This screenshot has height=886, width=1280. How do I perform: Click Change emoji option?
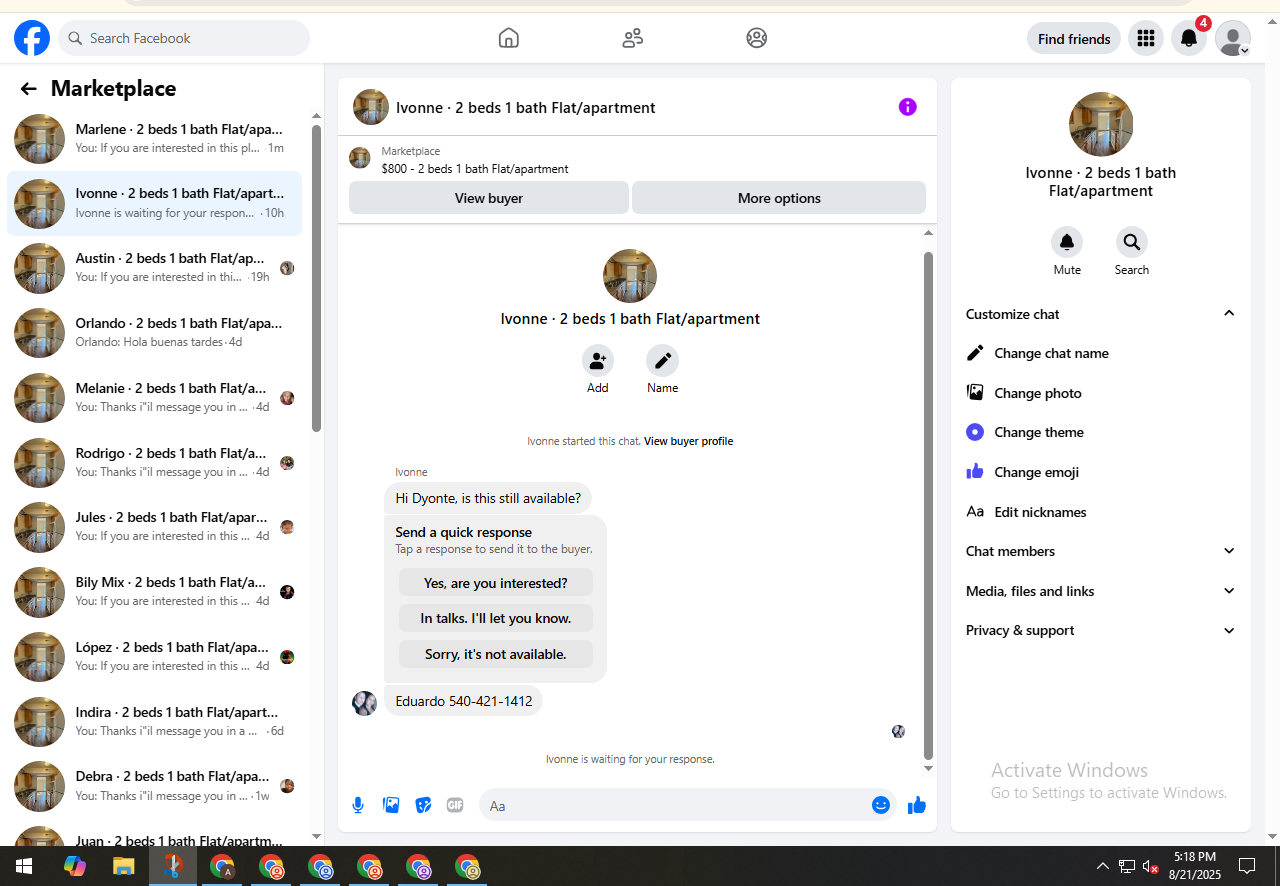(x=1101, y=472)
